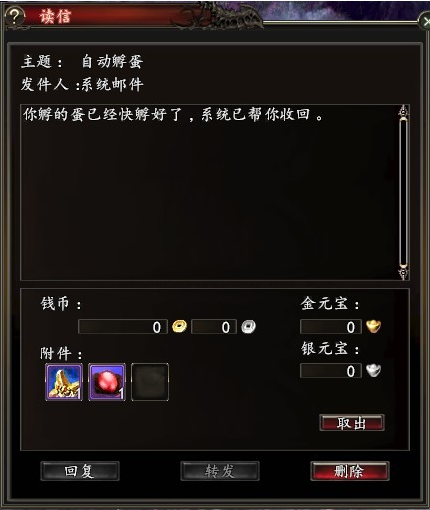
Task: Forward the mail with 转发 button
Action: [220, 471]
